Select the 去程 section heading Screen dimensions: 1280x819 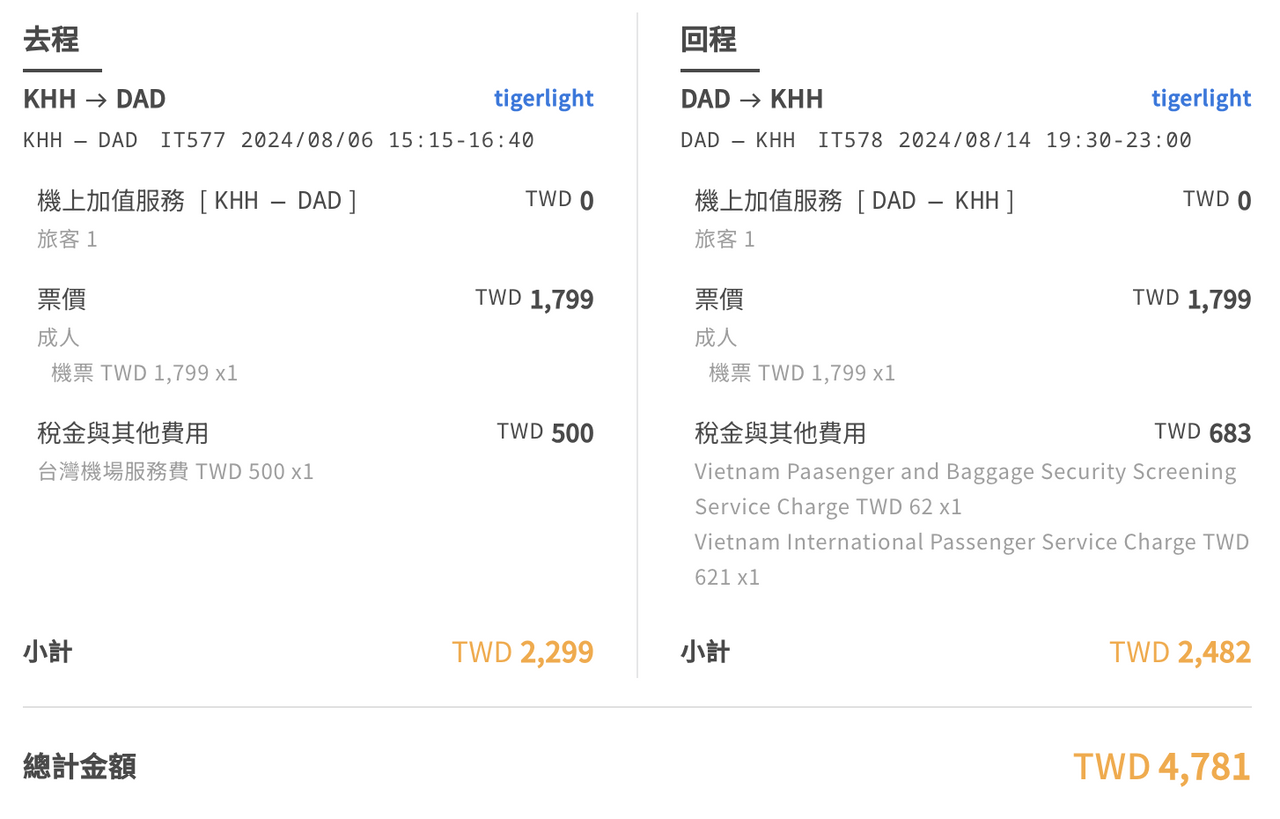pos(51,40)
